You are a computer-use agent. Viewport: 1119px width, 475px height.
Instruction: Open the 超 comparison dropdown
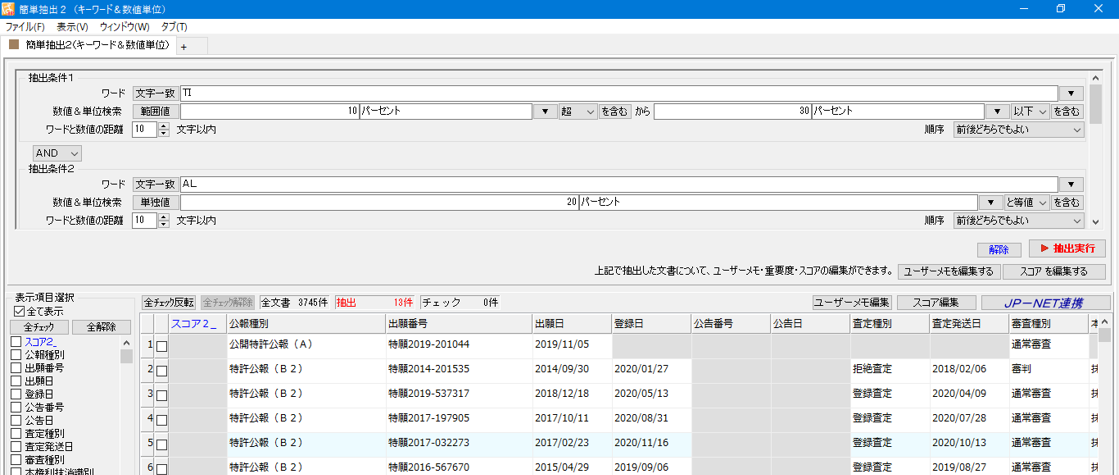point(578,112)
